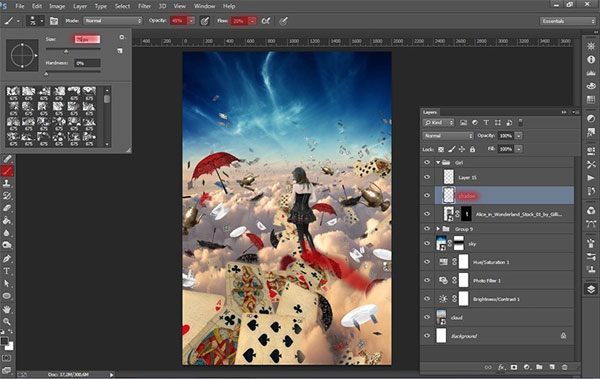Open the Essentials workspace dropdown

[x=567, y=21]
